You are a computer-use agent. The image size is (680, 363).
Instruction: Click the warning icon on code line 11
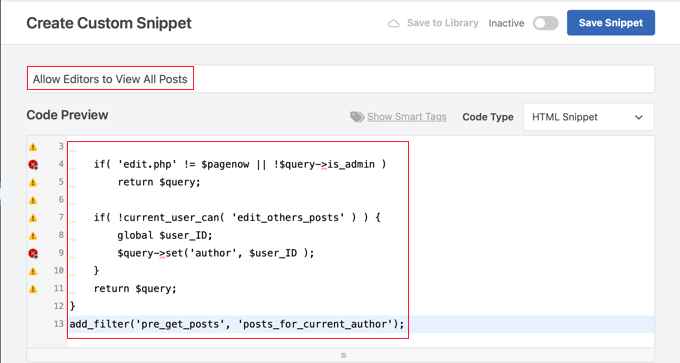click(x=33, y=289)
